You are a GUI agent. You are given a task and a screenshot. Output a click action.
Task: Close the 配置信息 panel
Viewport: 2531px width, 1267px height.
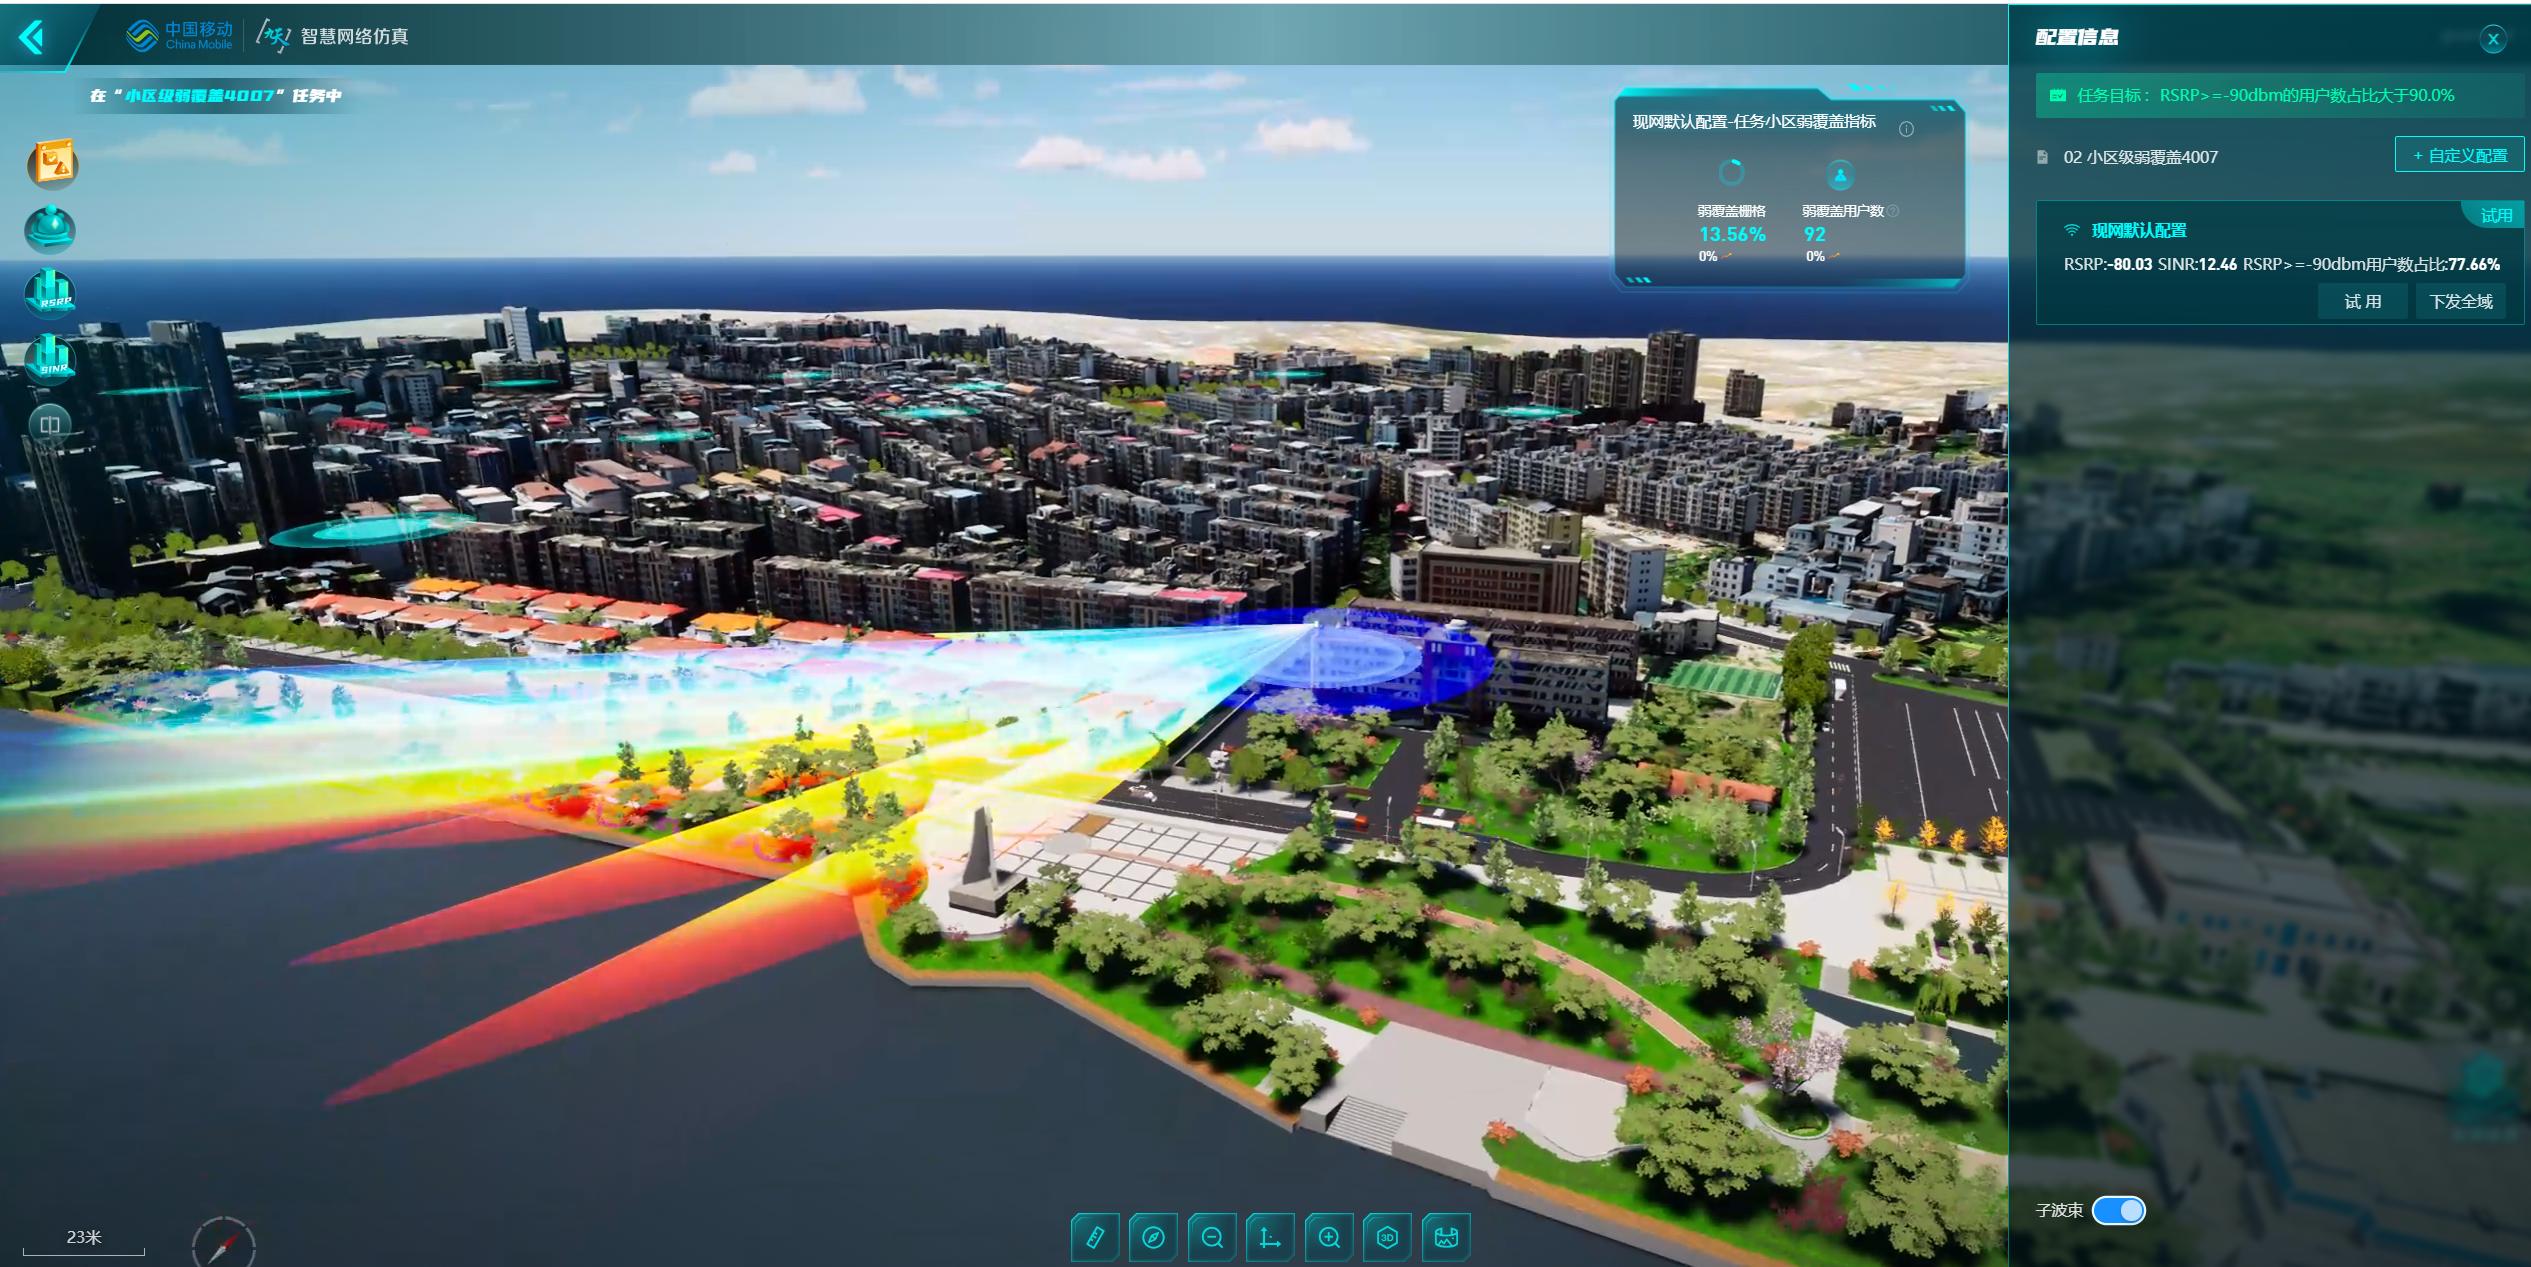pos(2492,39)
